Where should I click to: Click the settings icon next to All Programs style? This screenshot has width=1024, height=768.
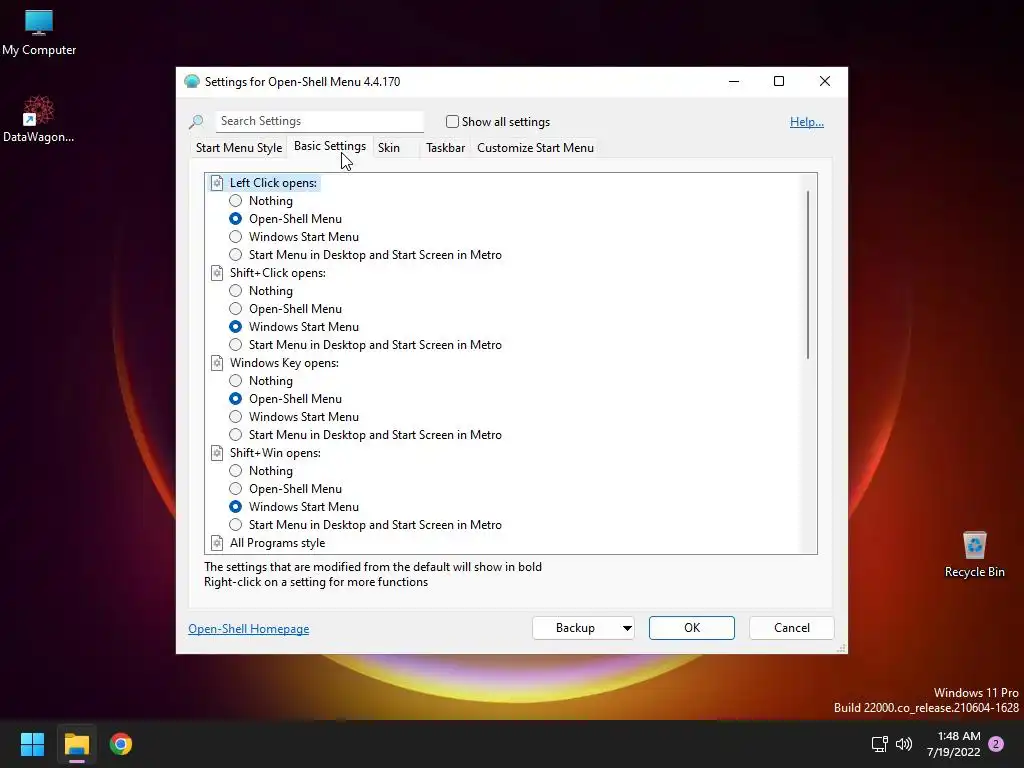[x=217, y=543]
